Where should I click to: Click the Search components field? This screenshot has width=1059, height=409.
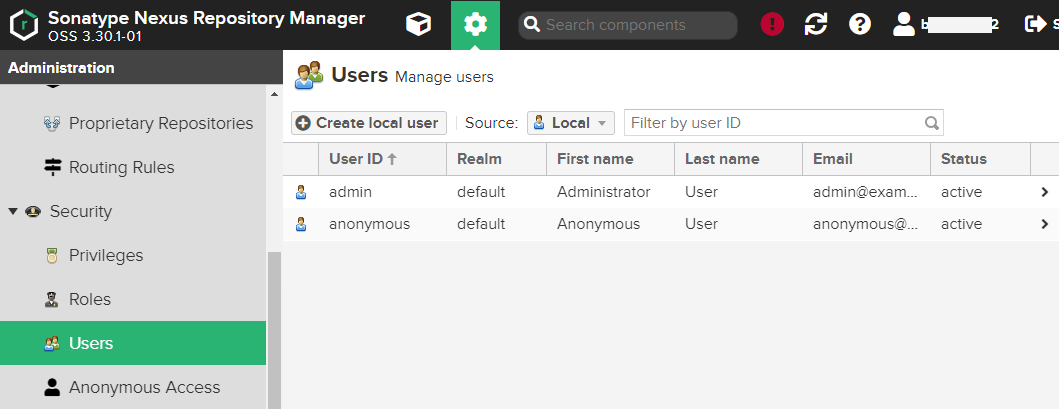click(x=628, y=25)
